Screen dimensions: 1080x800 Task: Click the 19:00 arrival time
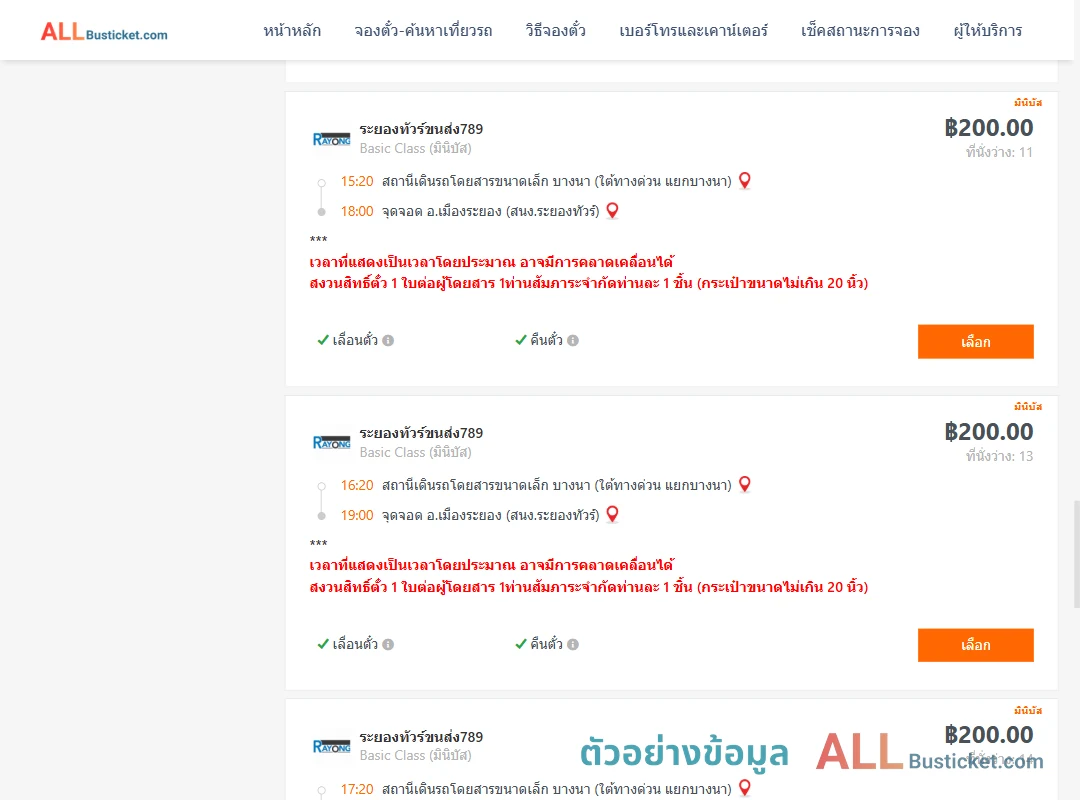click(357, 515)
